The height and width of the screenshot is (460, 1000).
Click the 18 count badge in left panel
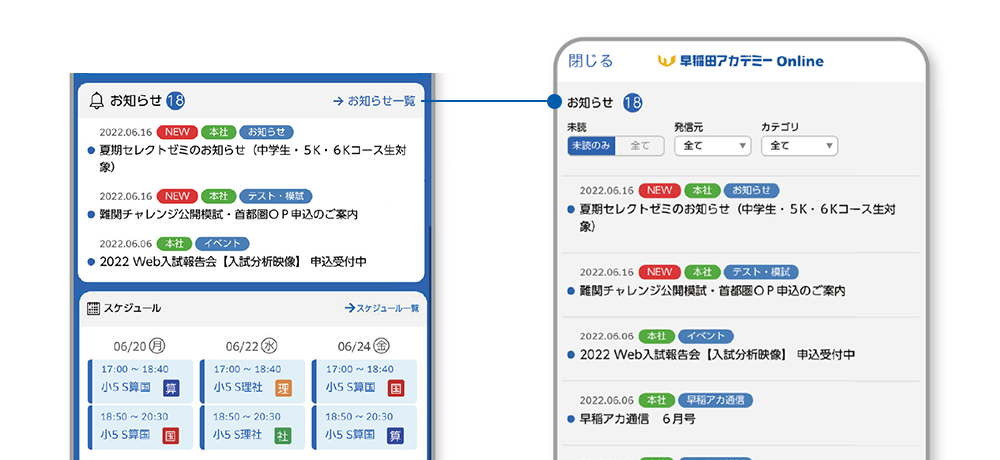click(175, 101)
